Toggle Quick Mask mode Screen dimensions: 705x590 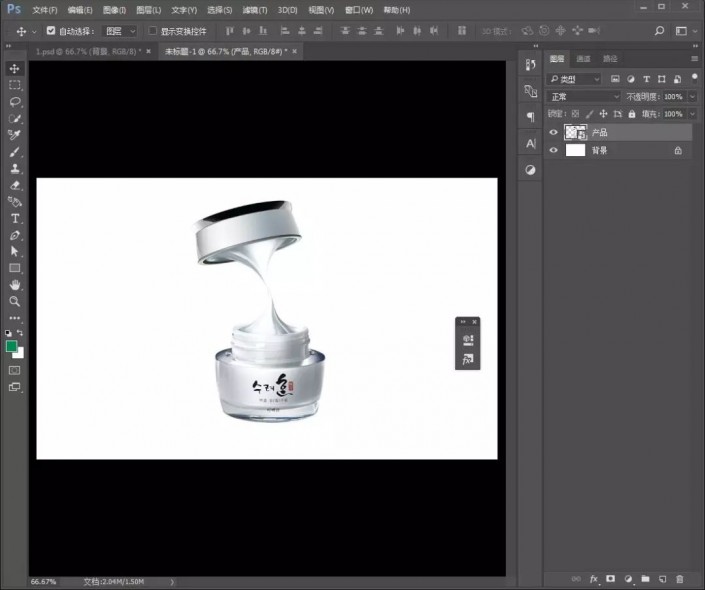14,370
